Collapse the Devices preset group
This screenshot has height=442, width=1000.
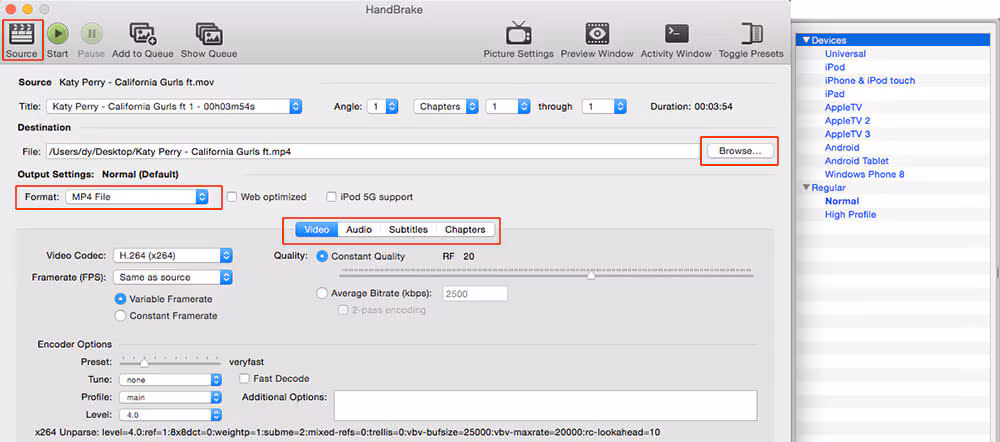coord(806,40)
